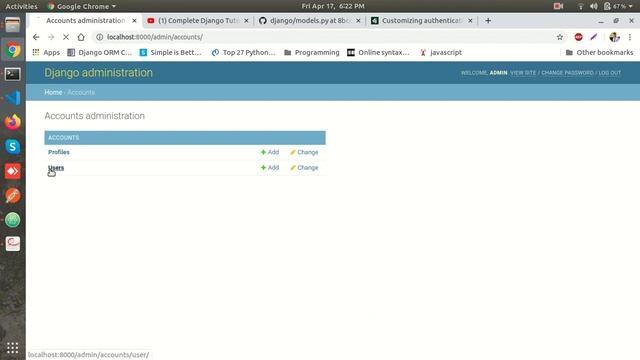Open Terminal from the dock
640x360 pixels.
[13, 74]
